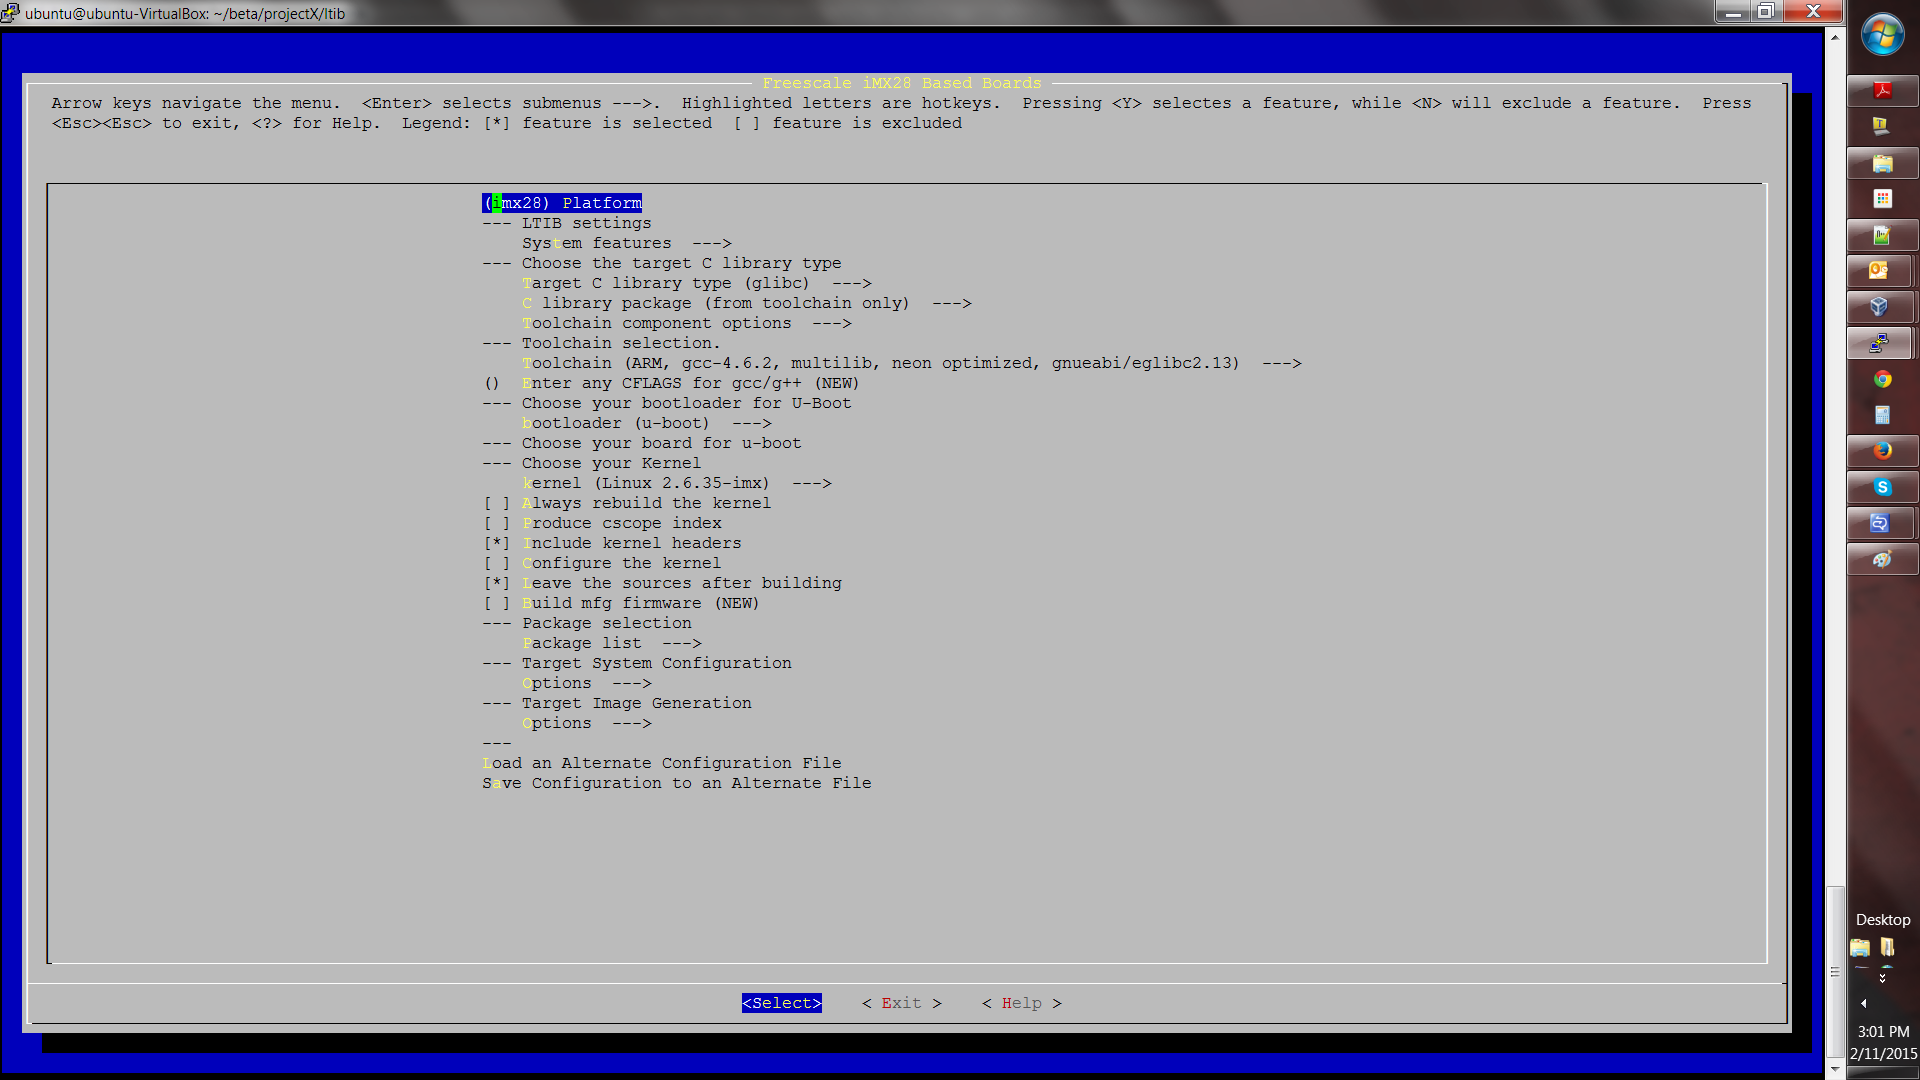Open VirtualBox taskbar icon
Screen dimensions: 1920x1080
pyautogui.click(x=1880, y=307)
